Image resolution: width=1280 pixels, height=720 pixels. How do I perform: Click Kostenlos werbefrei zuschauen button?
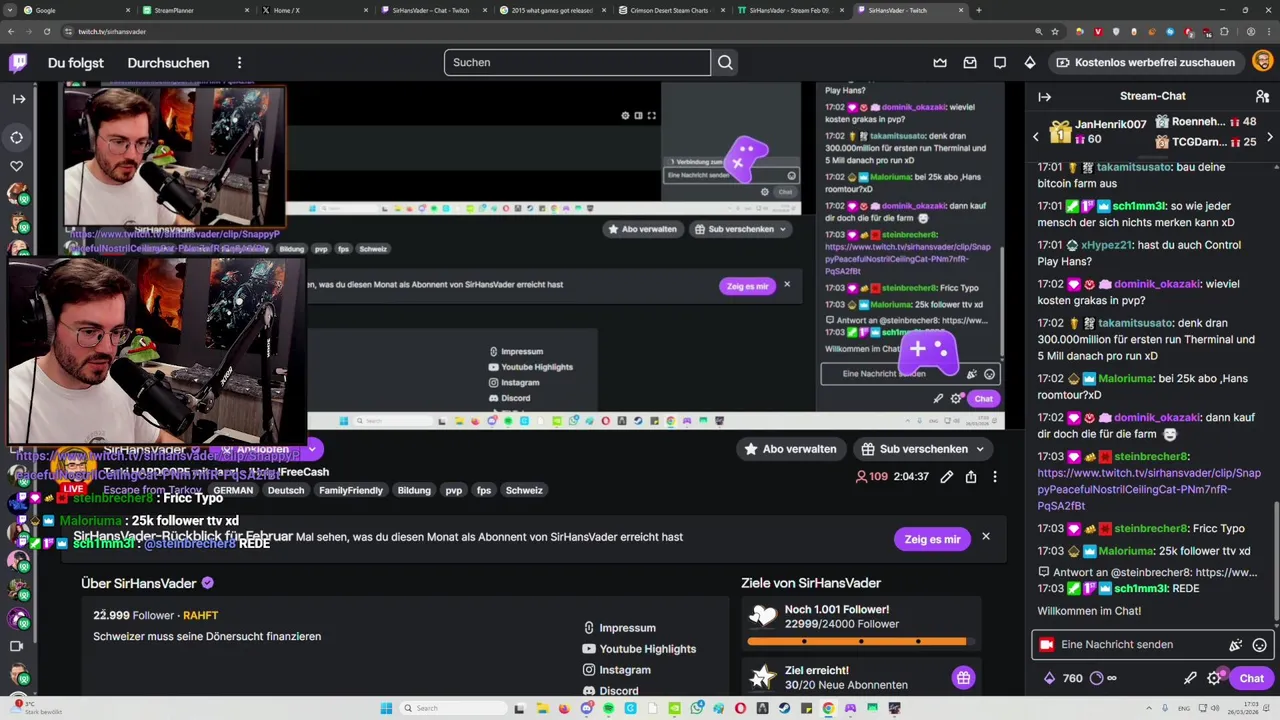coord(1146,63)
